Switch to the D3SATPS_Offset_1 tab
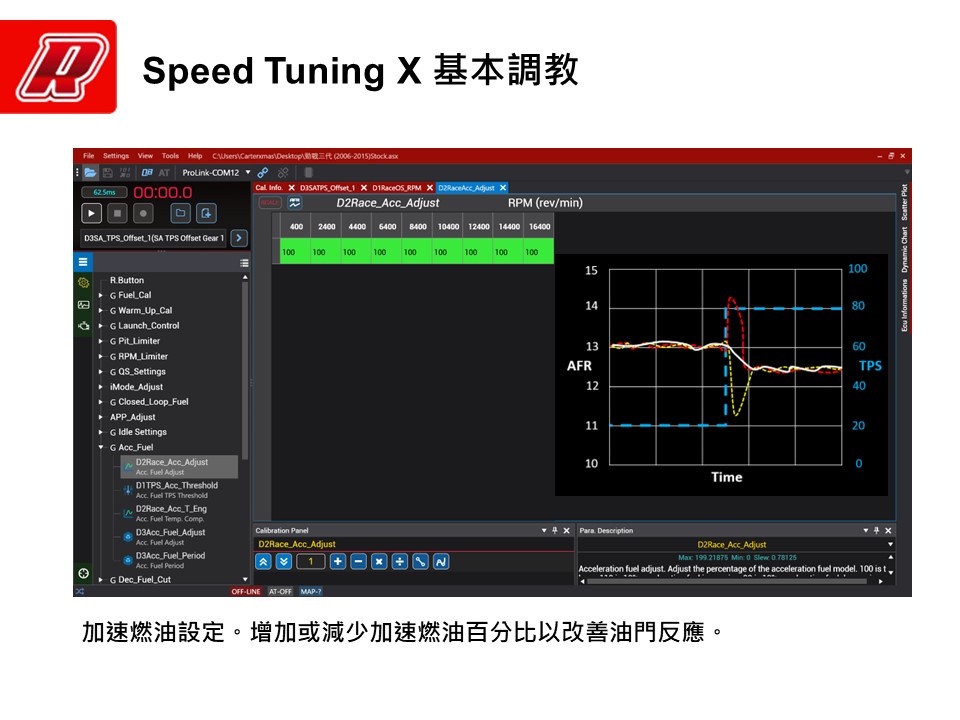Screen dimensions: 960x720 click(328, 188)
